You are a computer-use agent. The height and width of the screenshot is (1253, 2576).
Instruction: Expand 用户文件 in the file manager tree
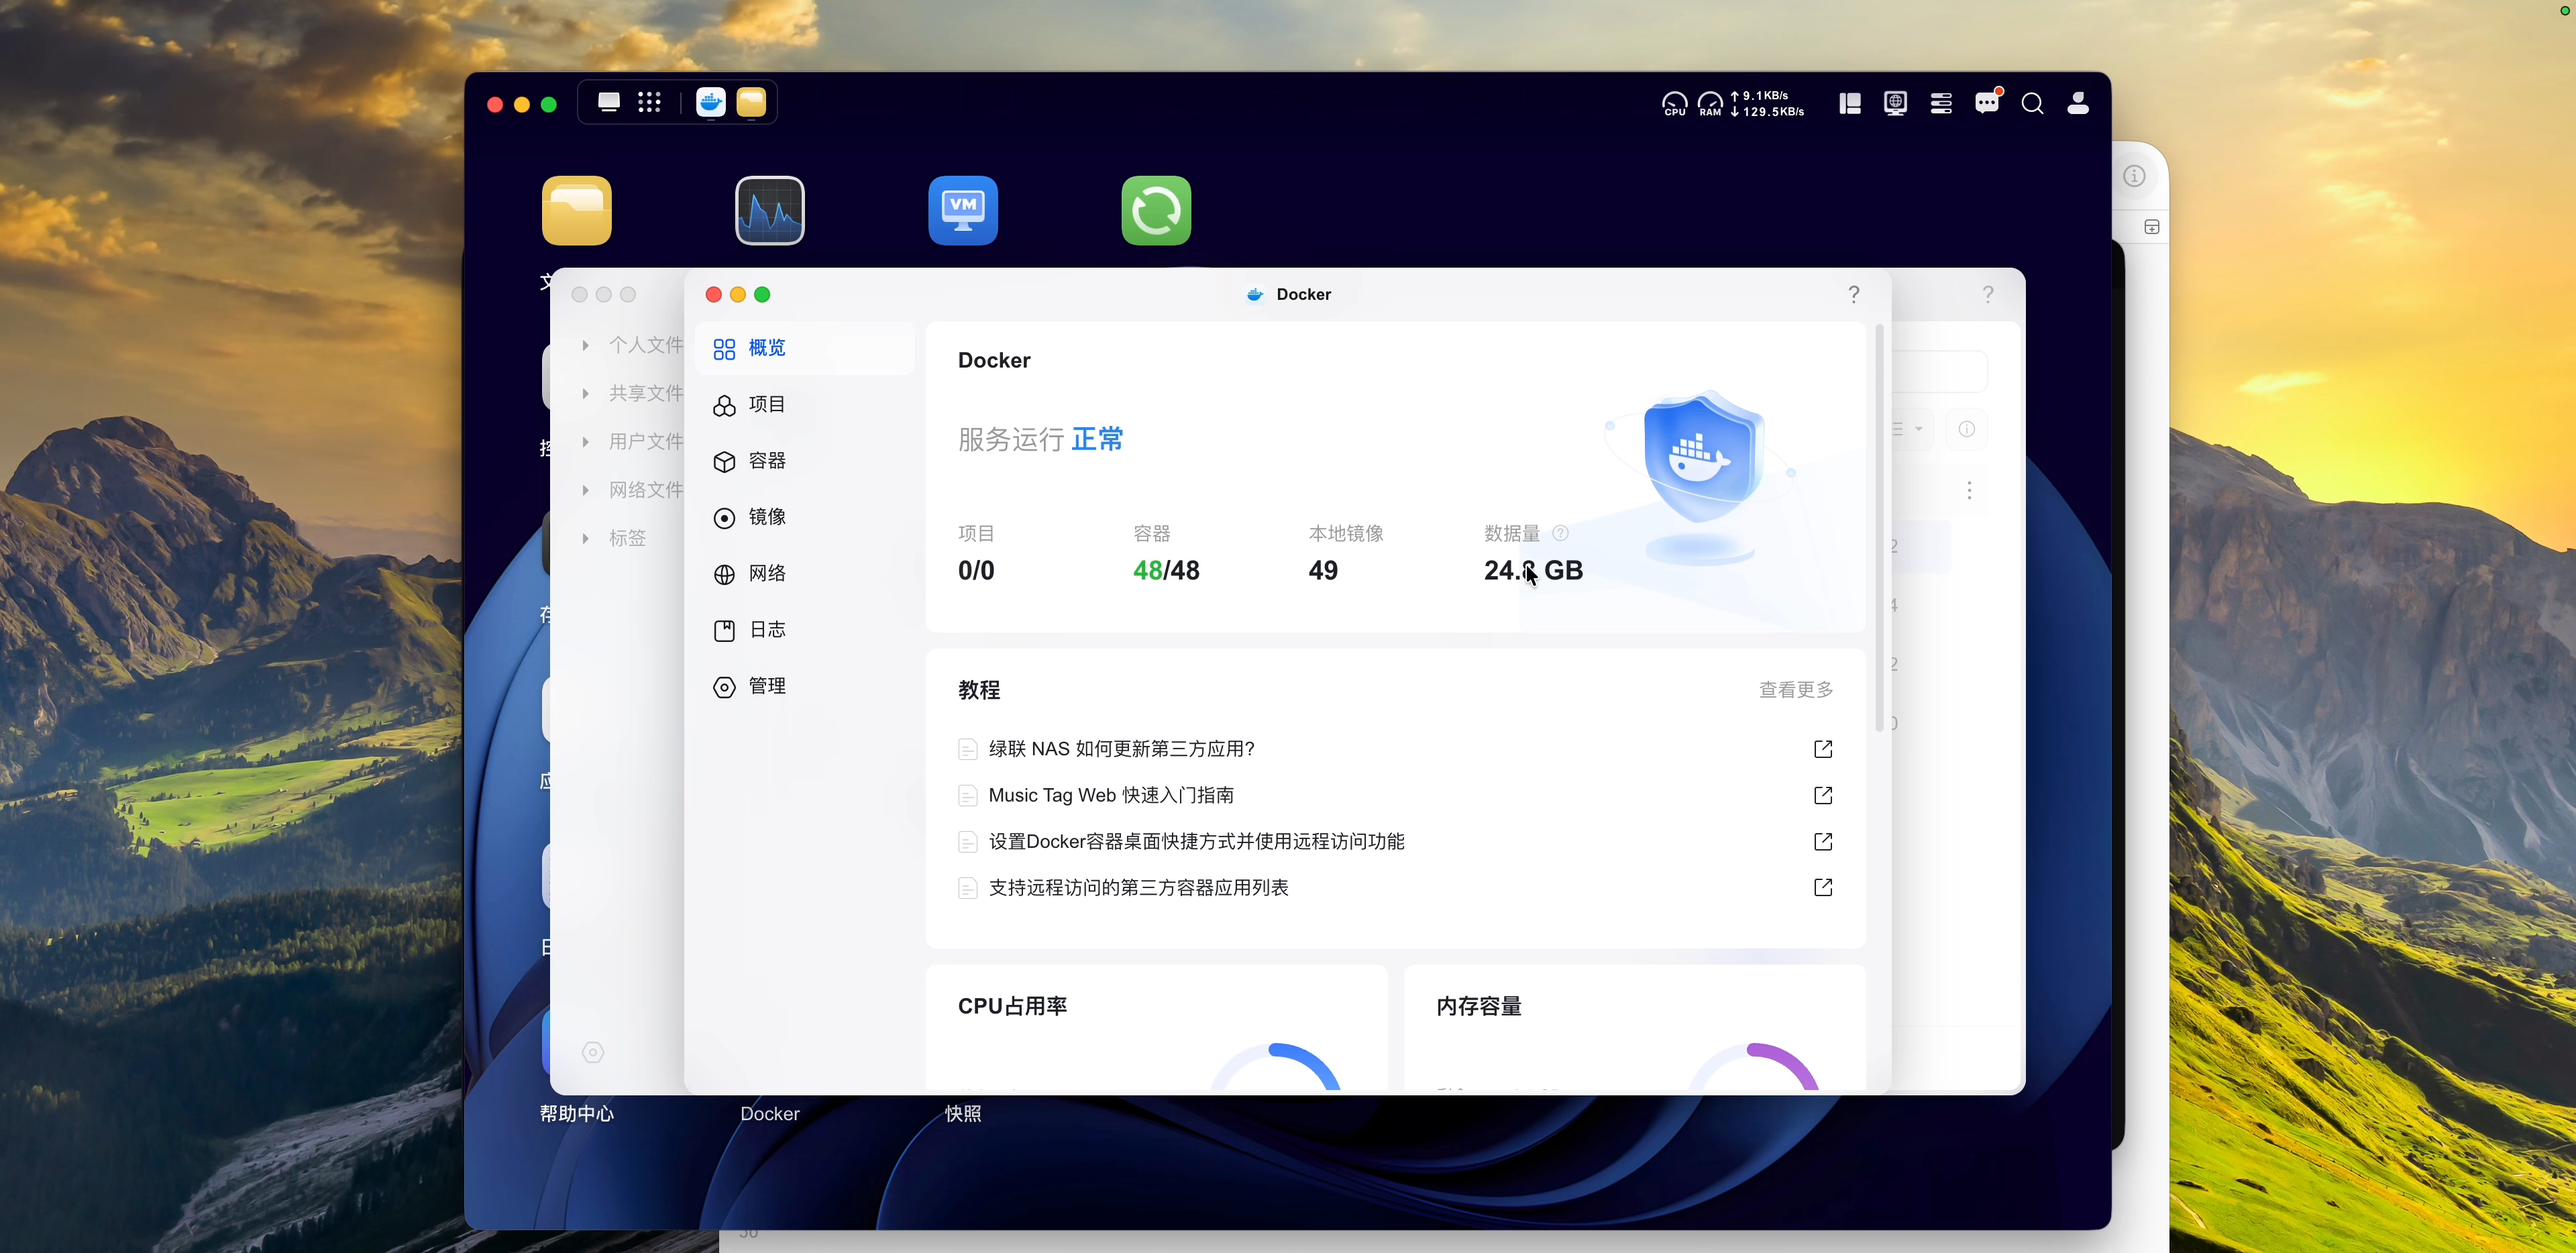(x=586, y=441)
